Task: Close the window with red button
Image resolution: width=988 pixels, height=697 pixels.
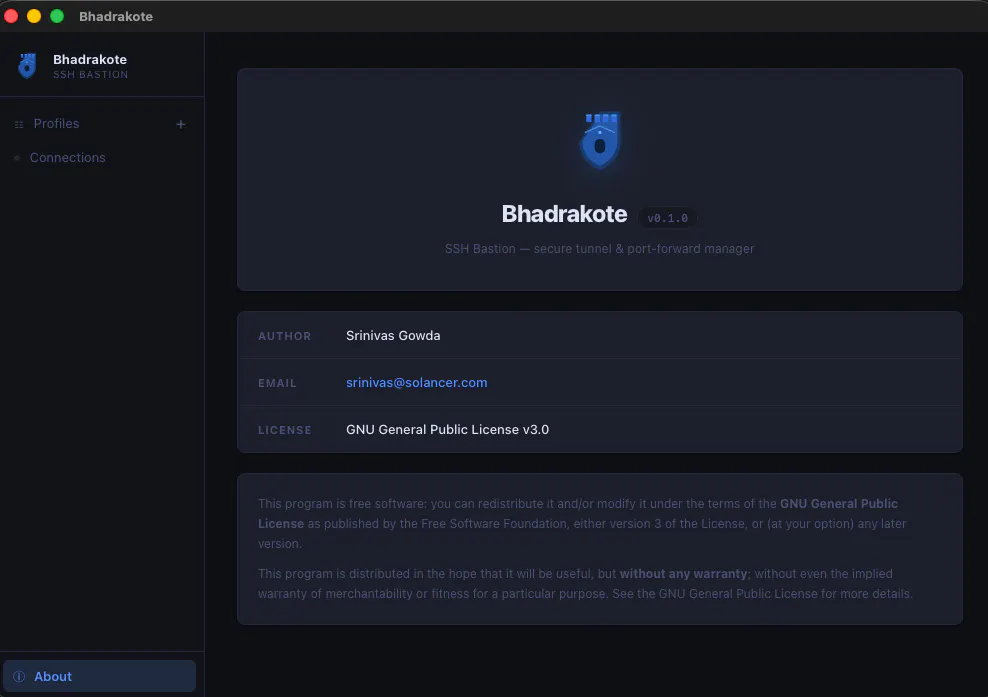Action: (11, 16)
